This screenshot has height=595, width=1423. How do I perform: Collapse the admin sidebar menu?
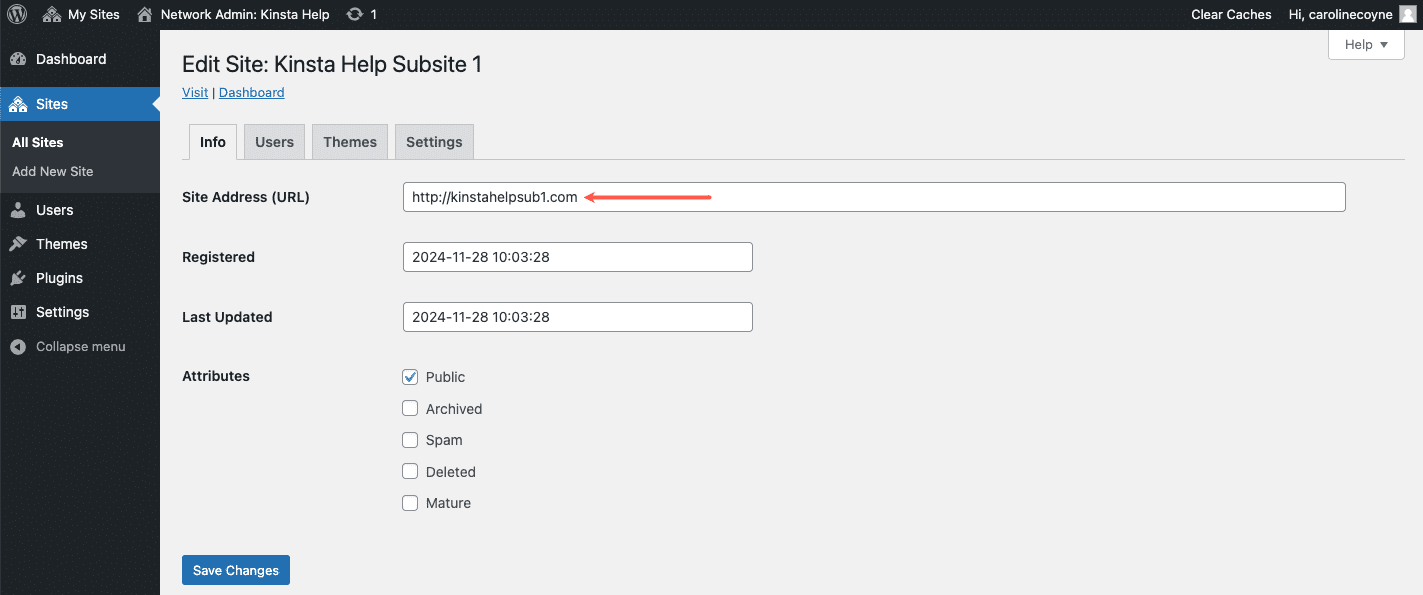click(x=80, y=346)
